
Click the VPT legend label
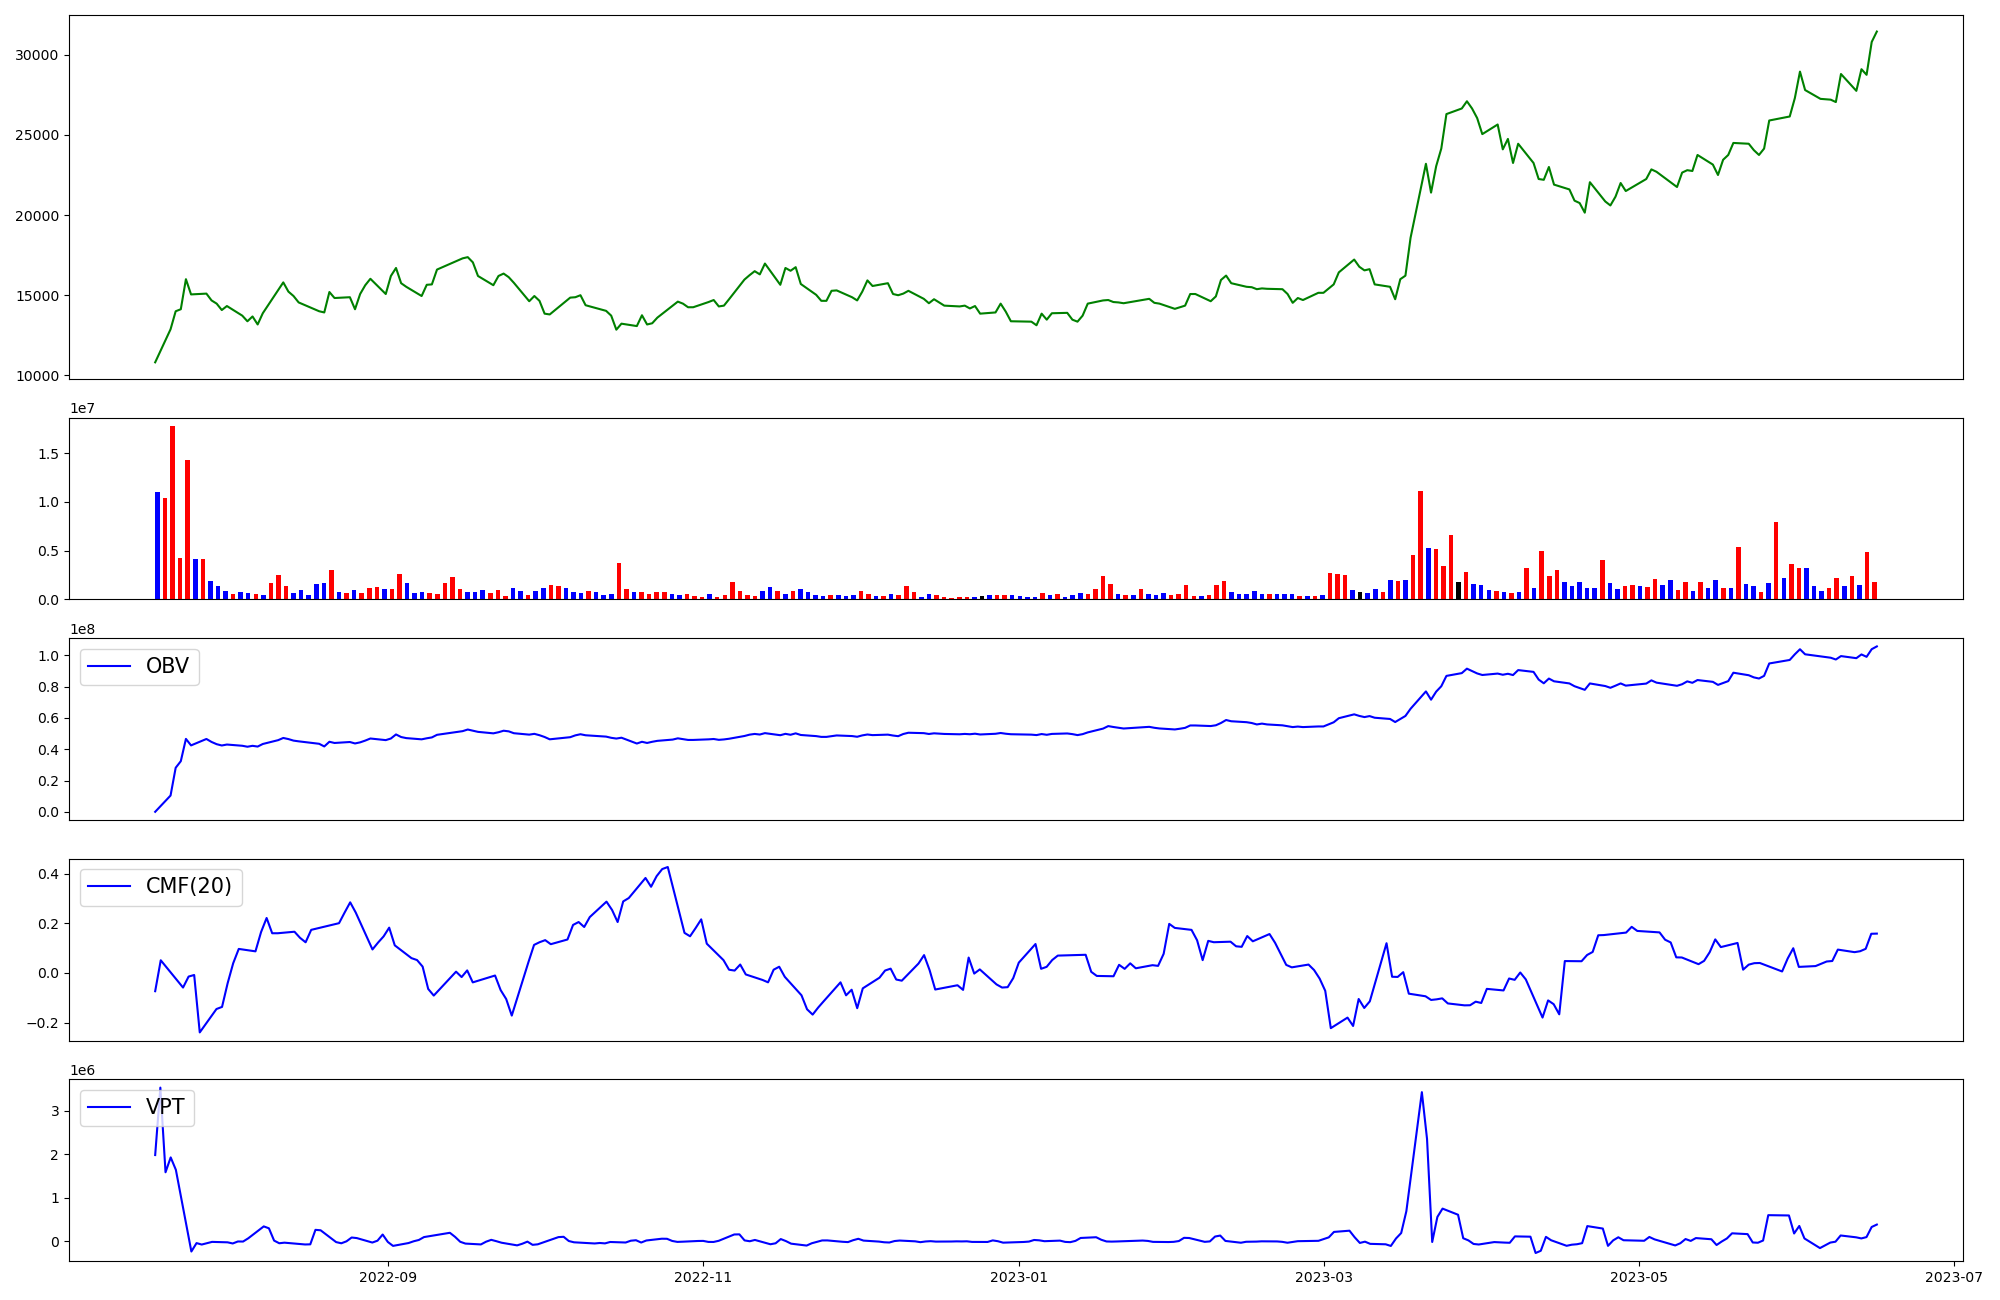point(165,1107)
